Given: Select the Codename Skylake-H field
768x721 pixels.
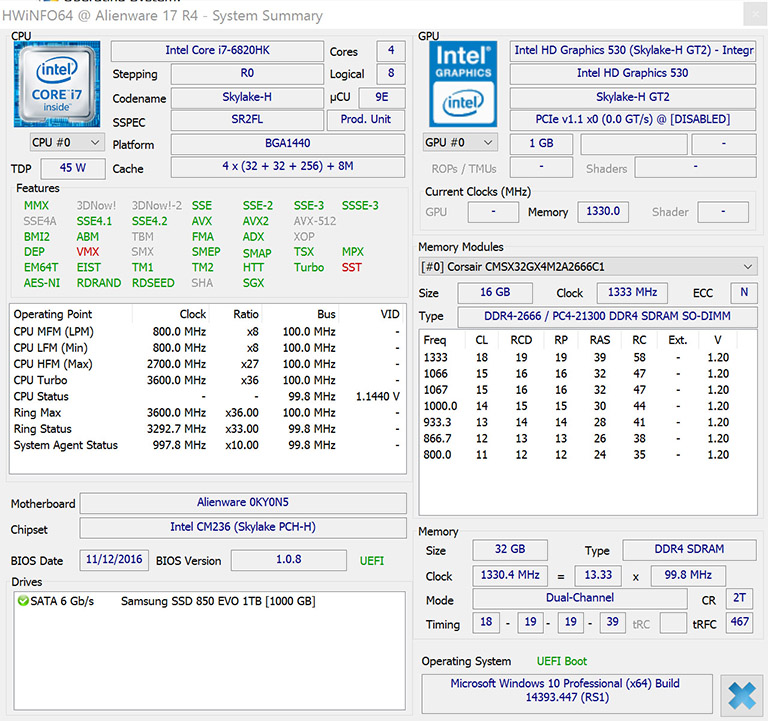Looking at the screenshot, I should [x=247, y=97].
